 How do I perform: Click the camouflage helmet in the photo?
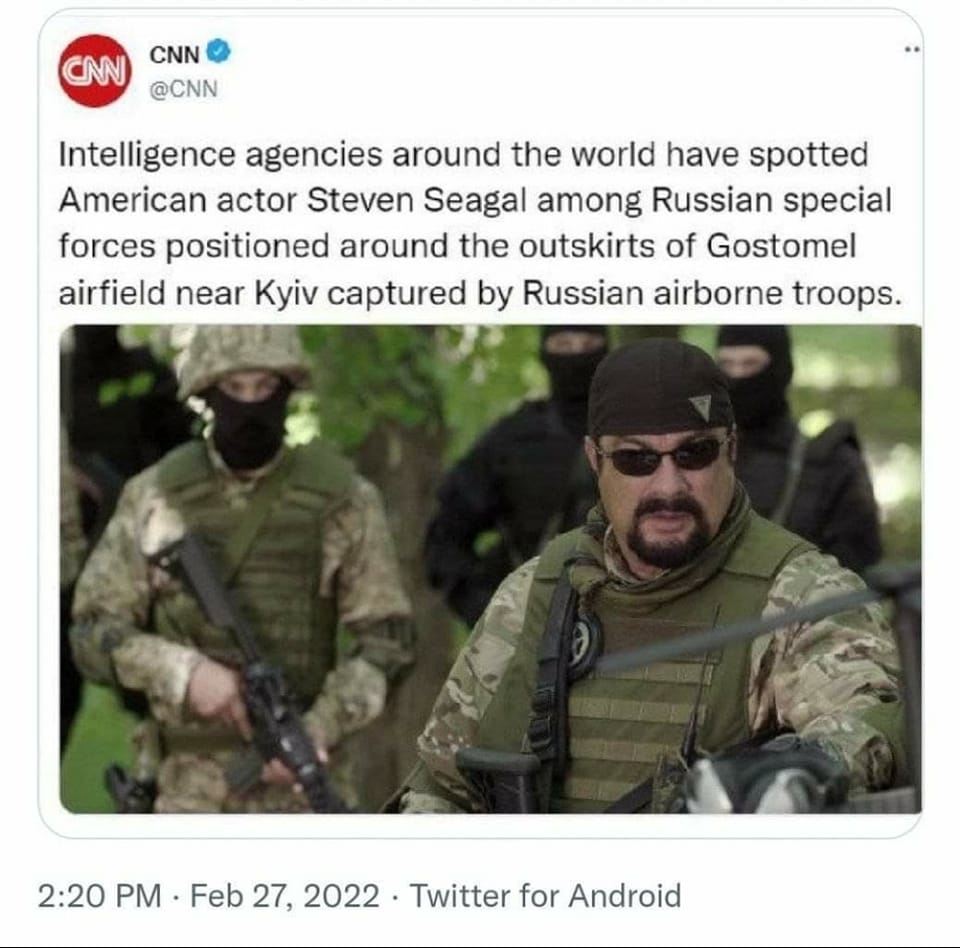coord(243,356)
